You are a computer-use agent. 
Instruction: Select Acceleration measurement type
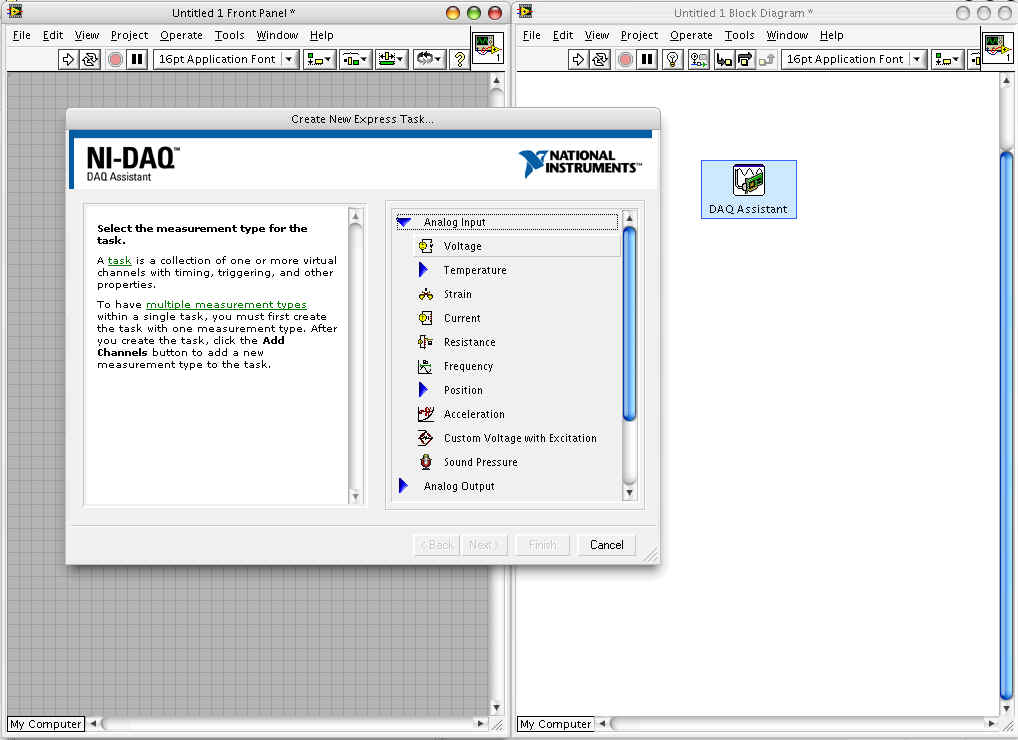coord(474,414)
